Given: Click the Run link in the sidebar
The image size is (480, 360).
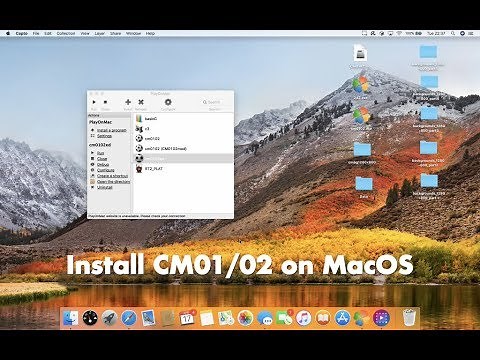Looking at the screenshot, I should pyautogui.click(x=100, y=153).
